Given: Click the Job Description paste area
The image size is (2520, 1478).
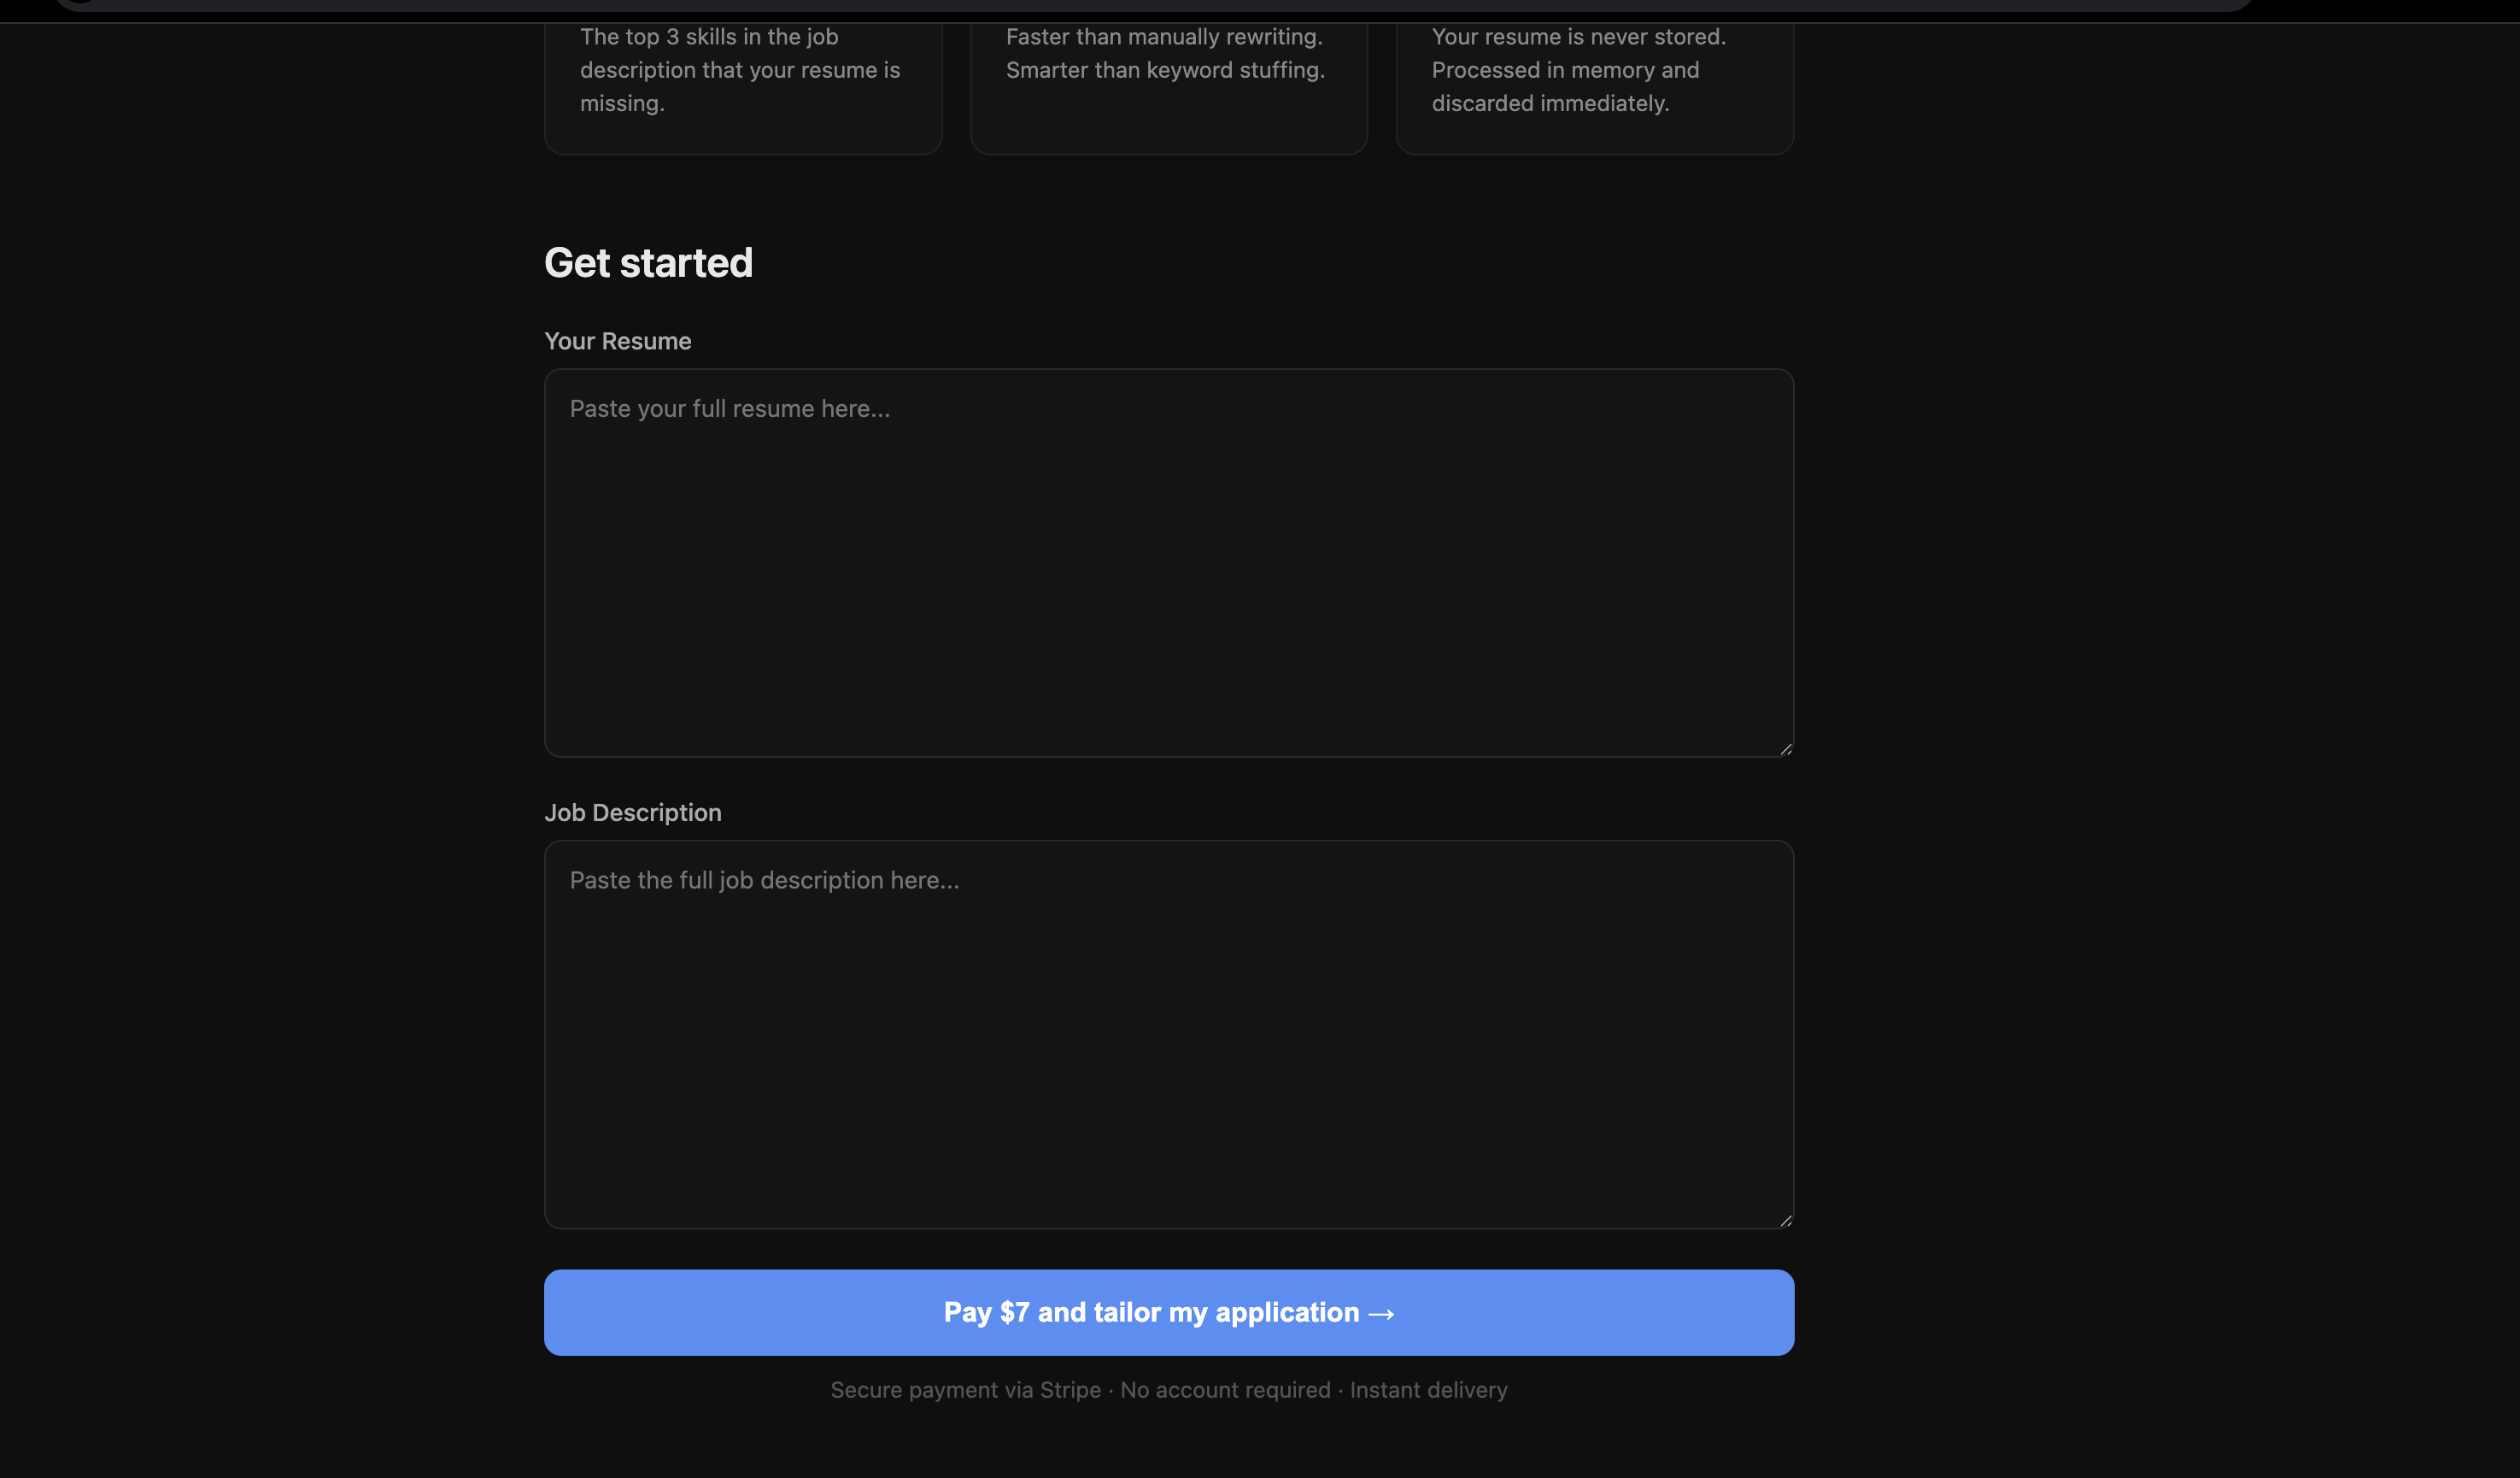Looking at the screenshot, I should (1168, 1035).
